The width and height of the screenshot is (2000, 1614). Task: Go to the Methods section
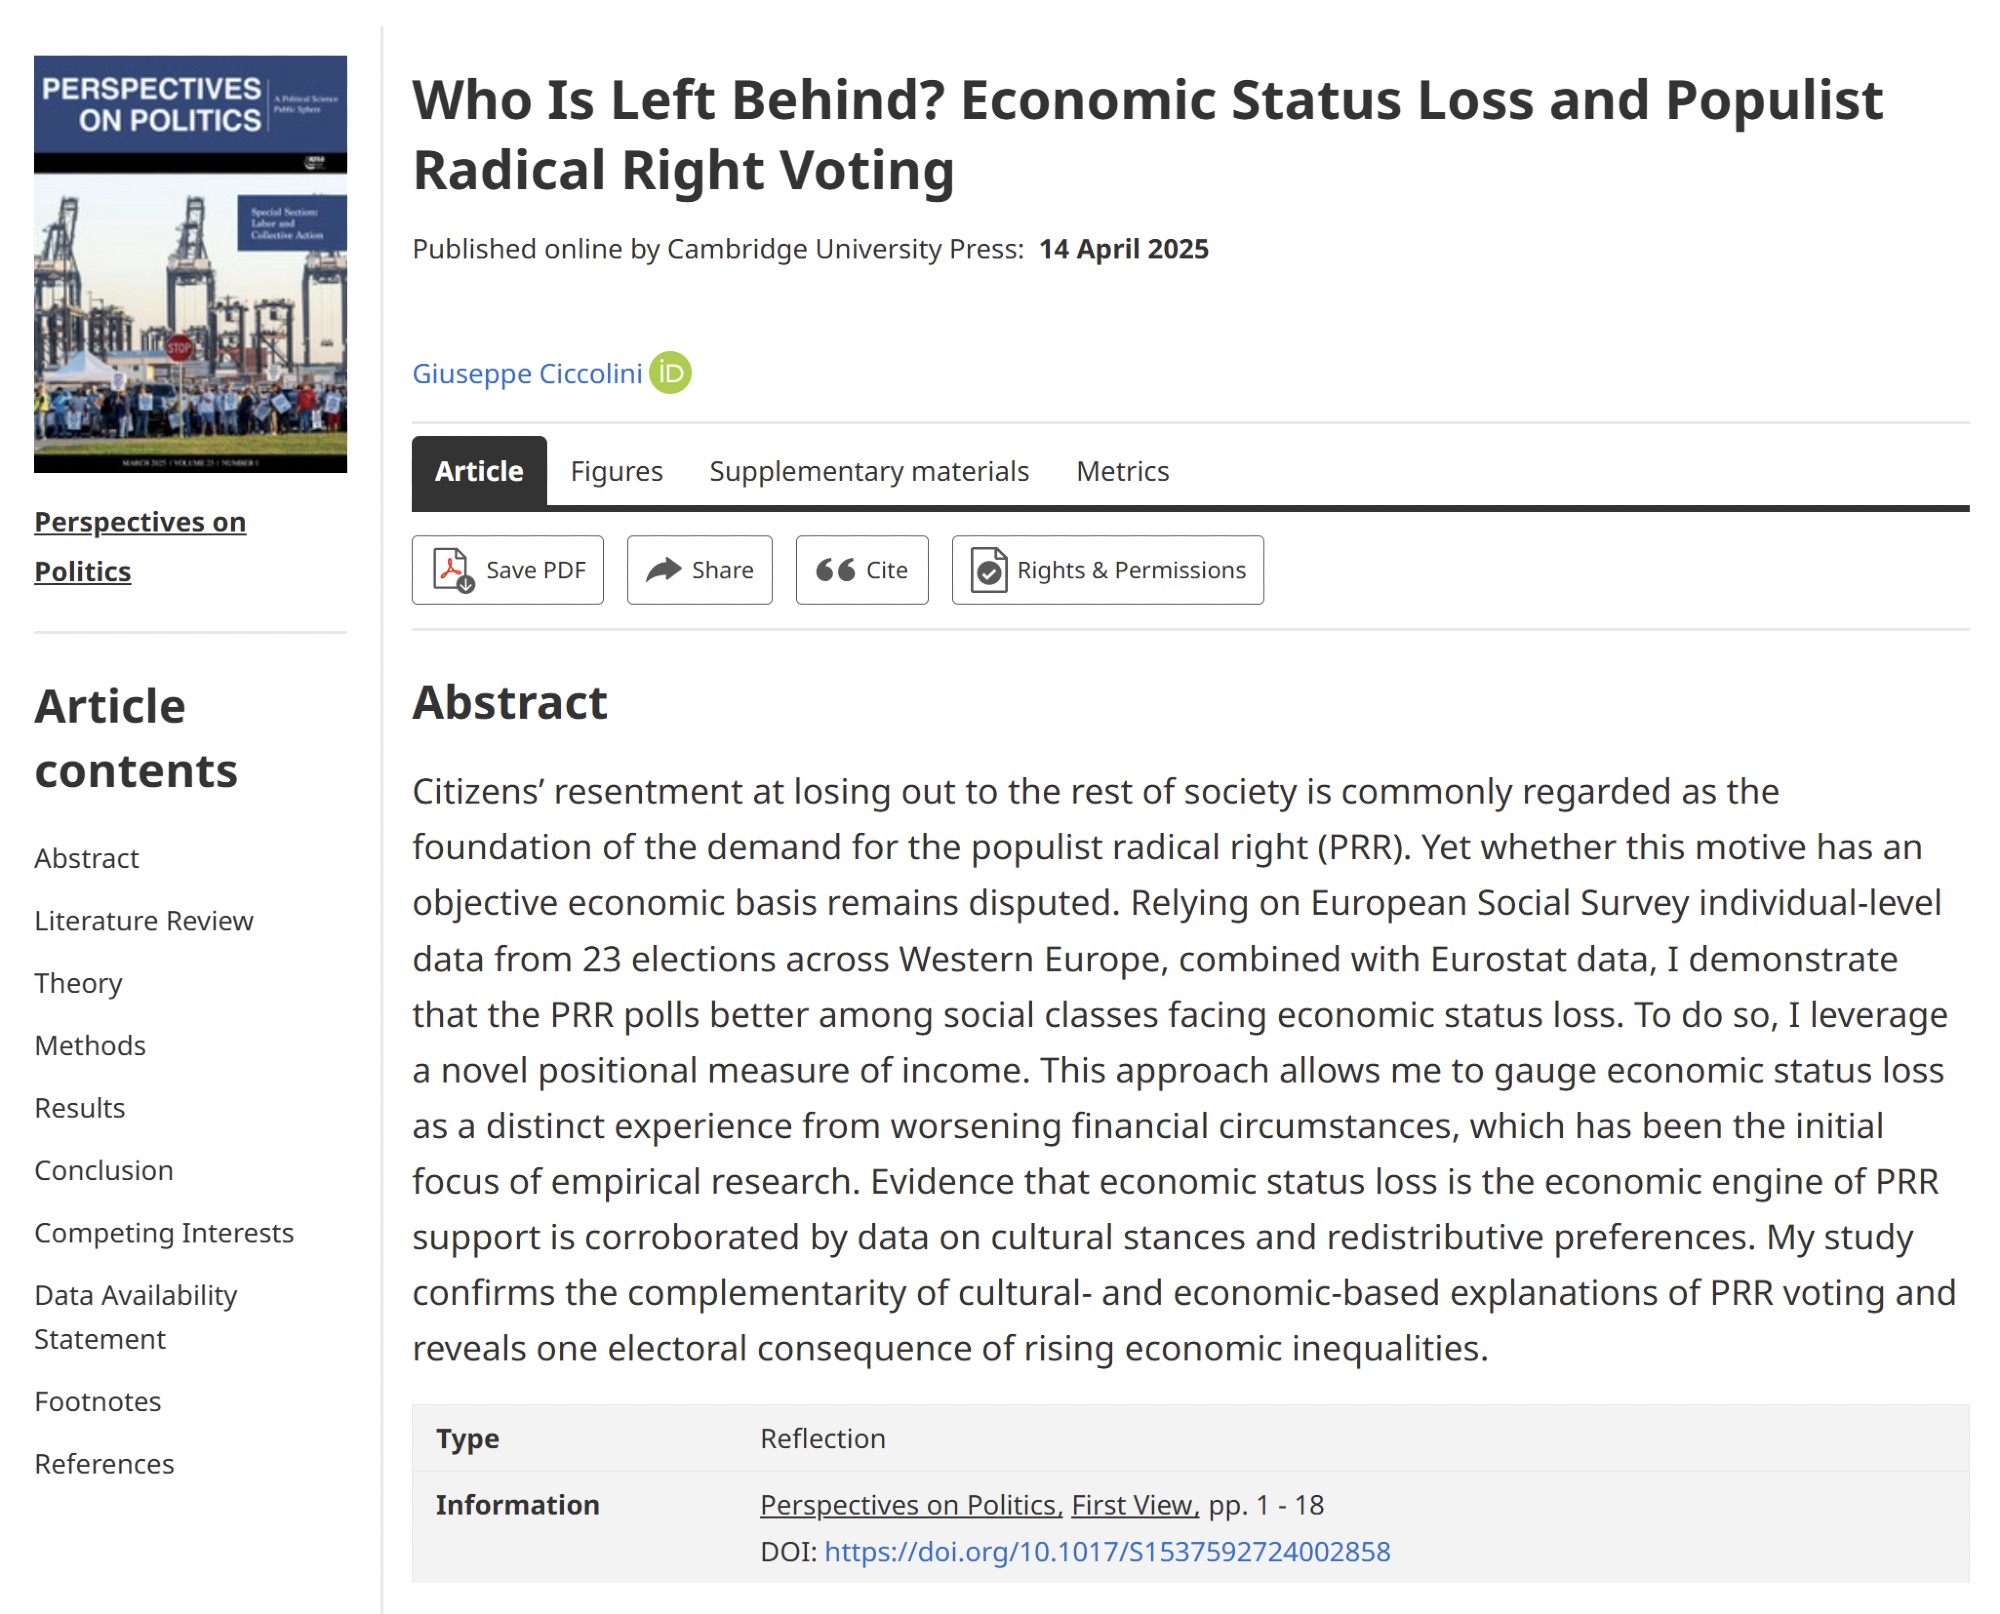point(90,1045)
